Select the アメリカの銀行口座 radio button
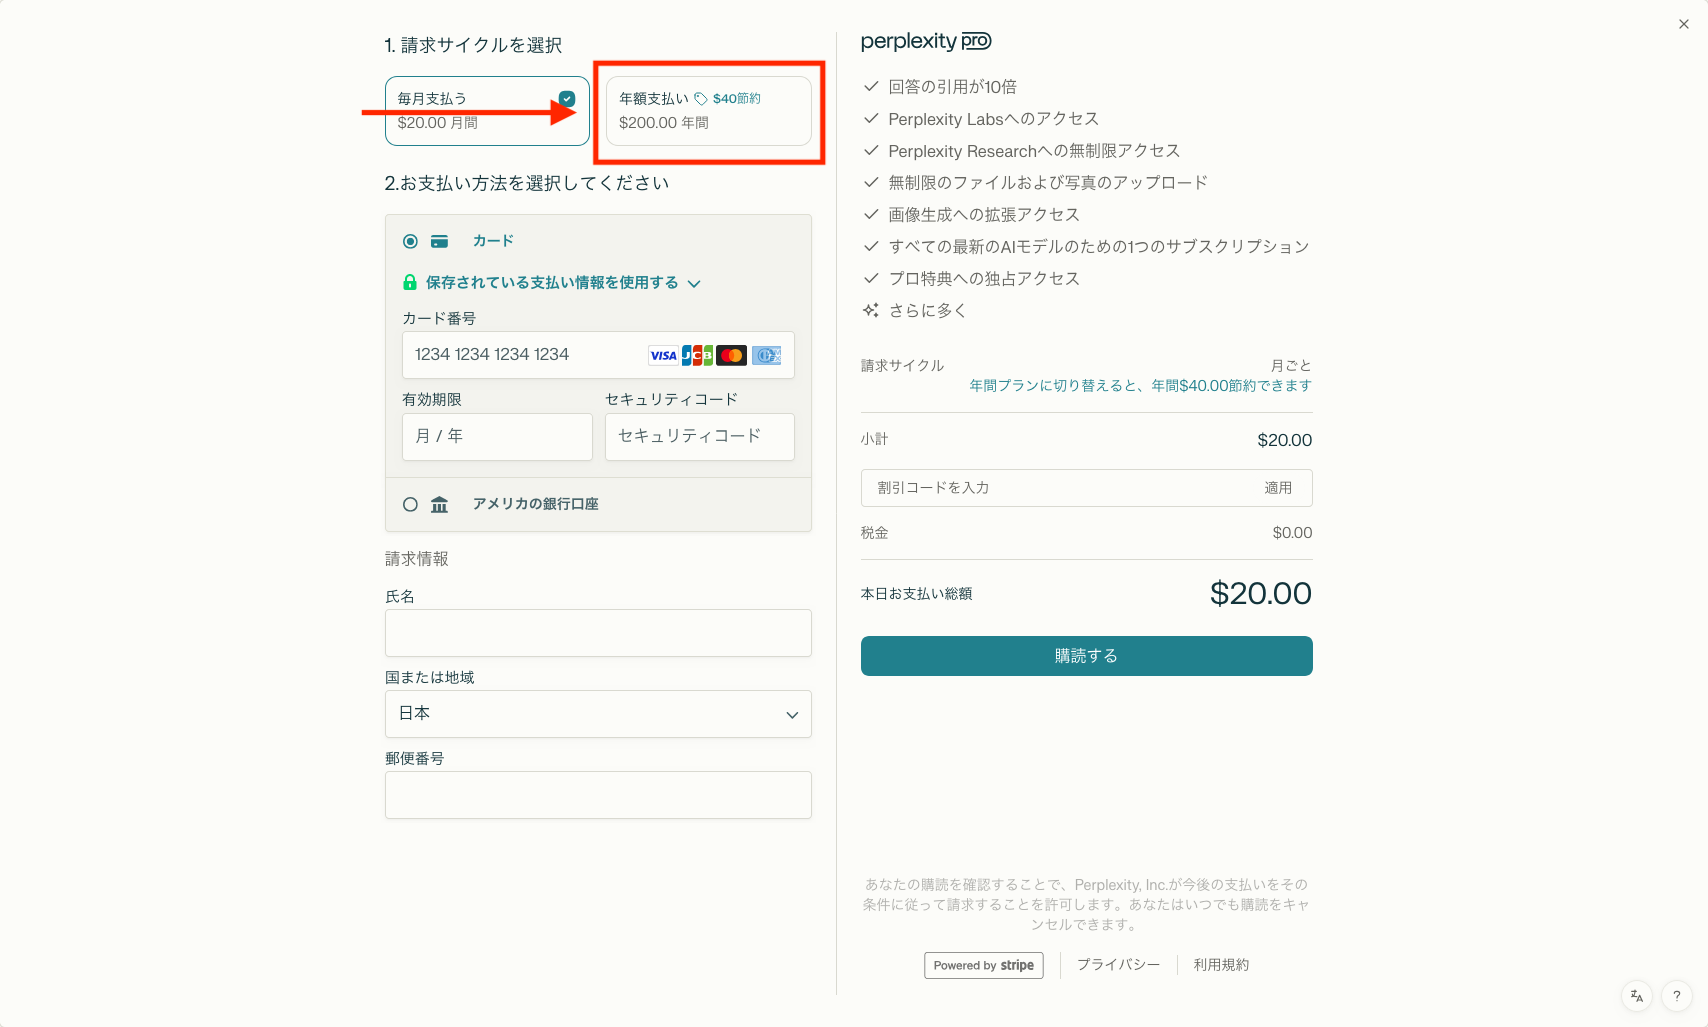 (410, 504)
